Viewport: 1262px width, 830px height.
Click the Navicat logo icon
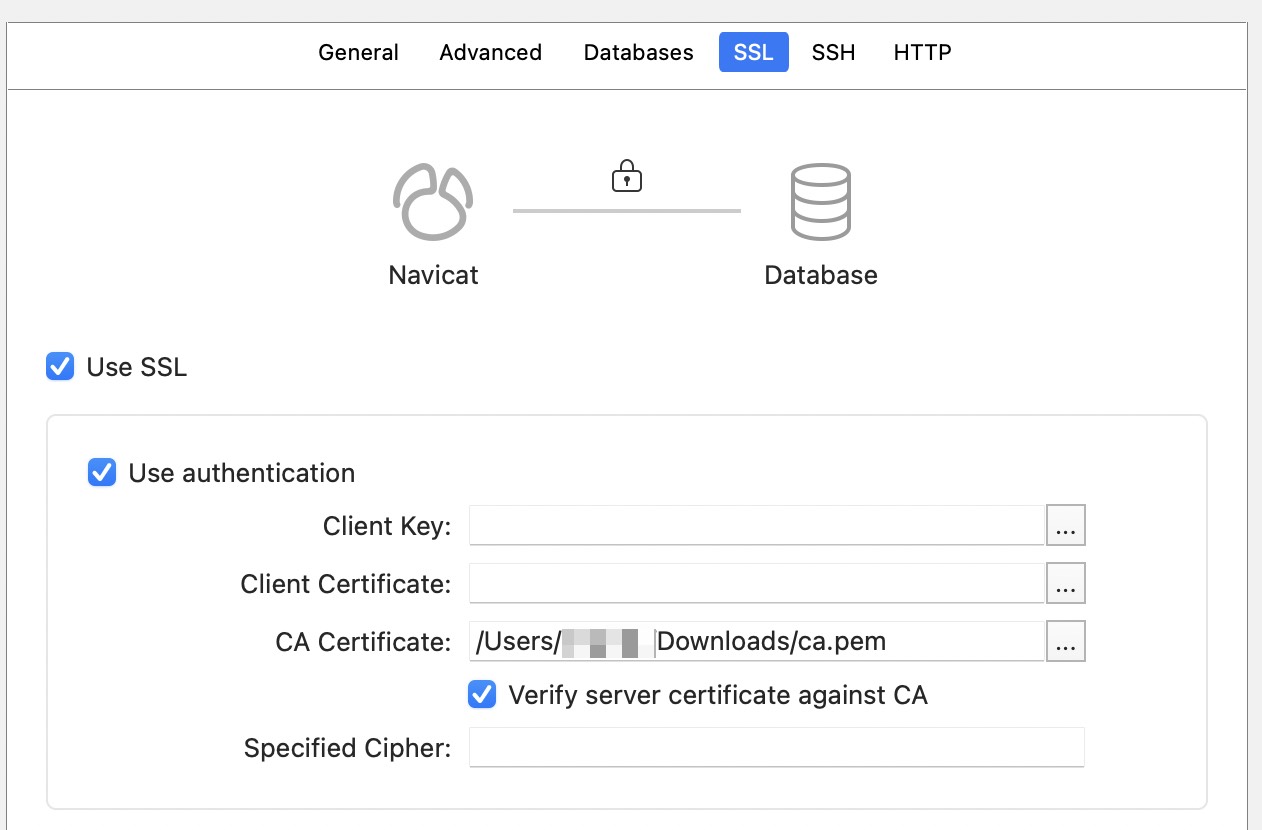432,201
